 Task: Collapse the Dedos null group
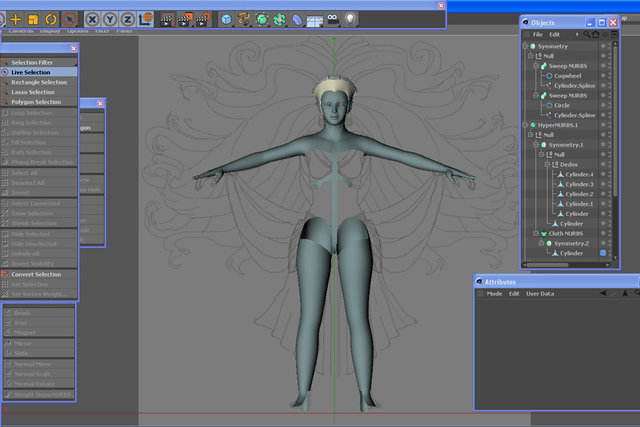(547, 165)
